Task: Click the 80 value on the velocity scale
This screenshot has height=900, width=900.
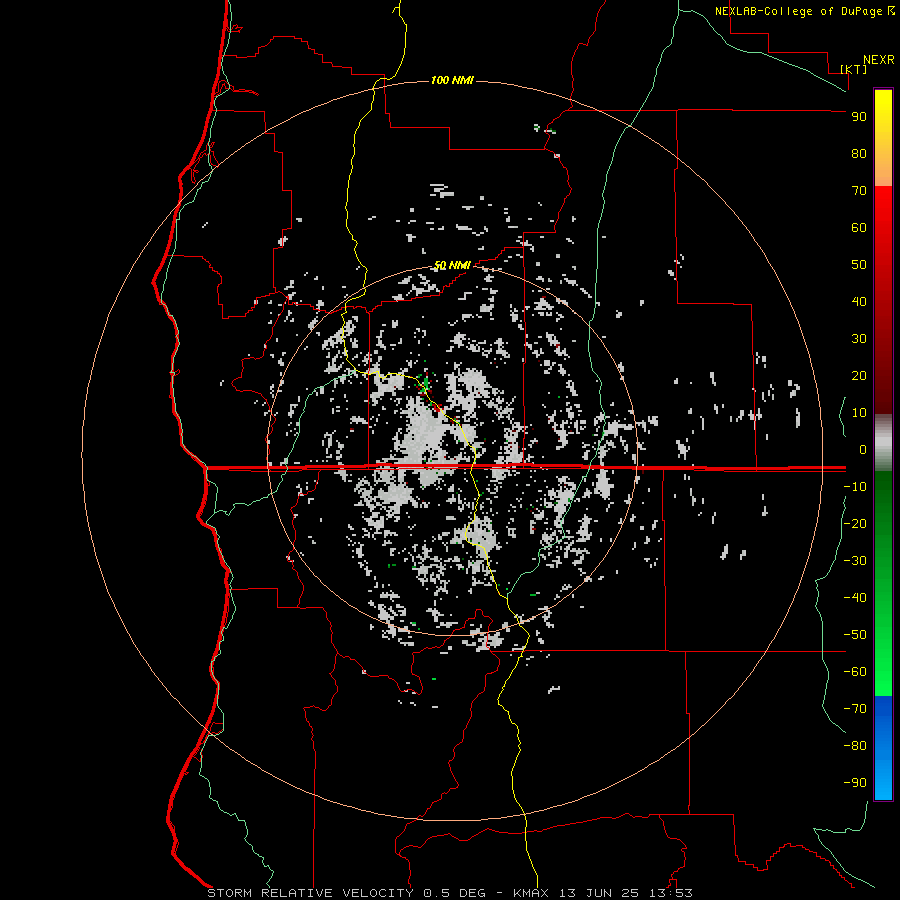Action: click(859, 153)
